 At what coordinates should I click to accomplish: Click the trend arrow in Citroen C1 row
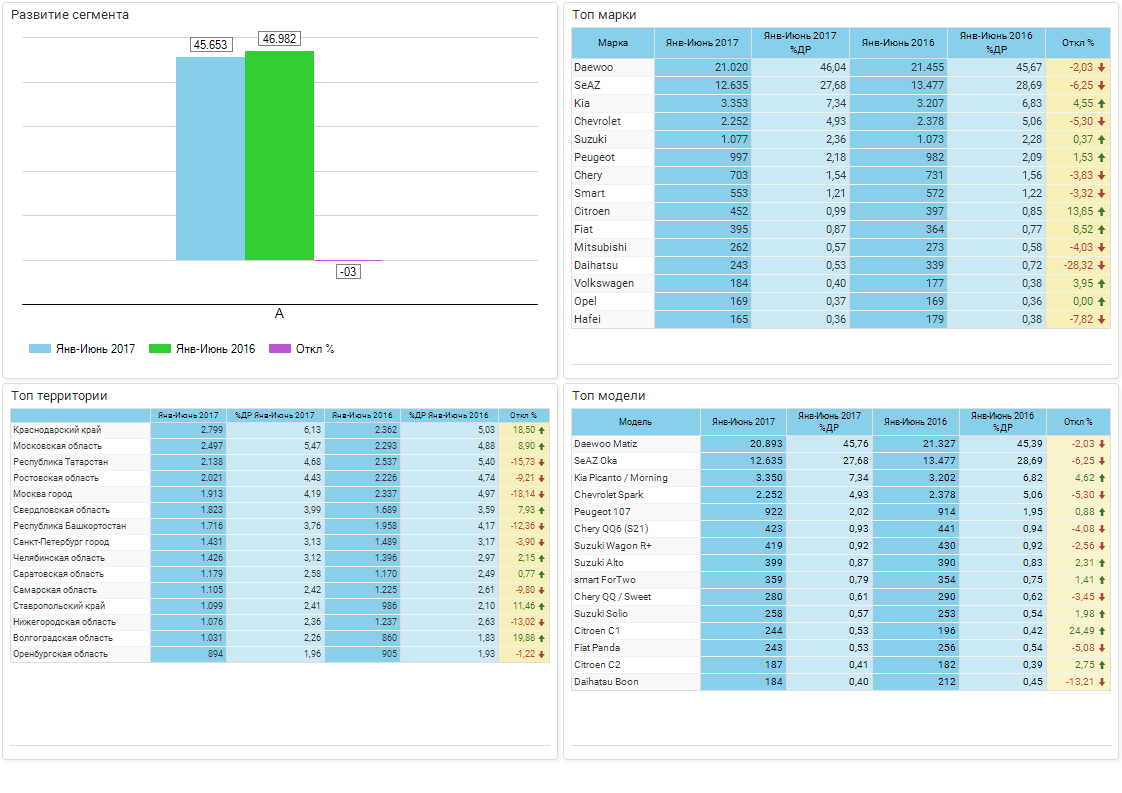point(1101,631)
